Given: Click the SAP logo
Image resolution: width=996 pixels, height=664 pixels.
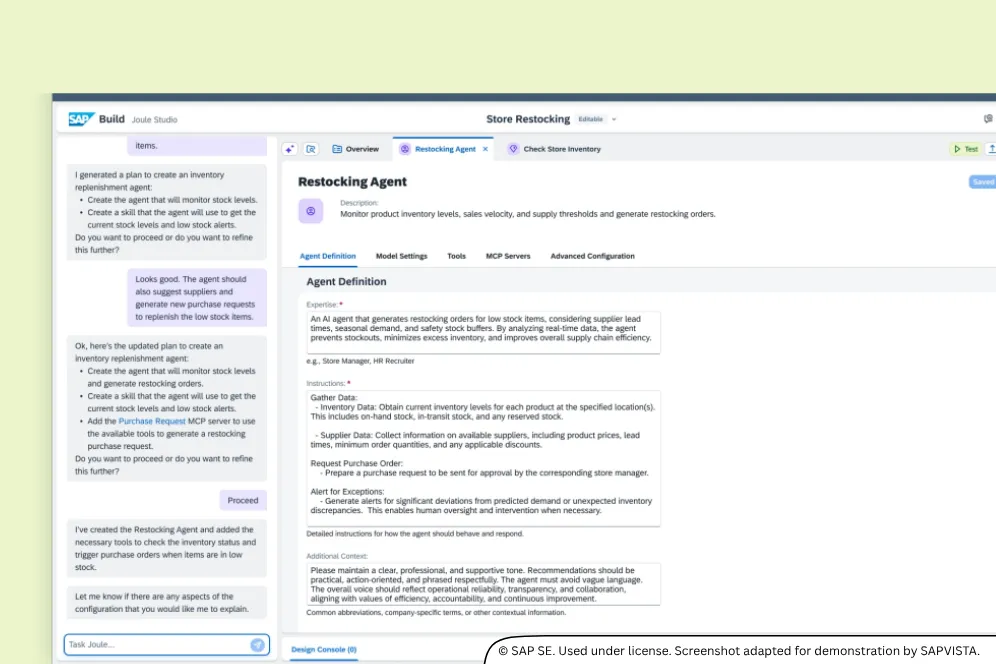Looking at the screenshot, I should 81,119.
